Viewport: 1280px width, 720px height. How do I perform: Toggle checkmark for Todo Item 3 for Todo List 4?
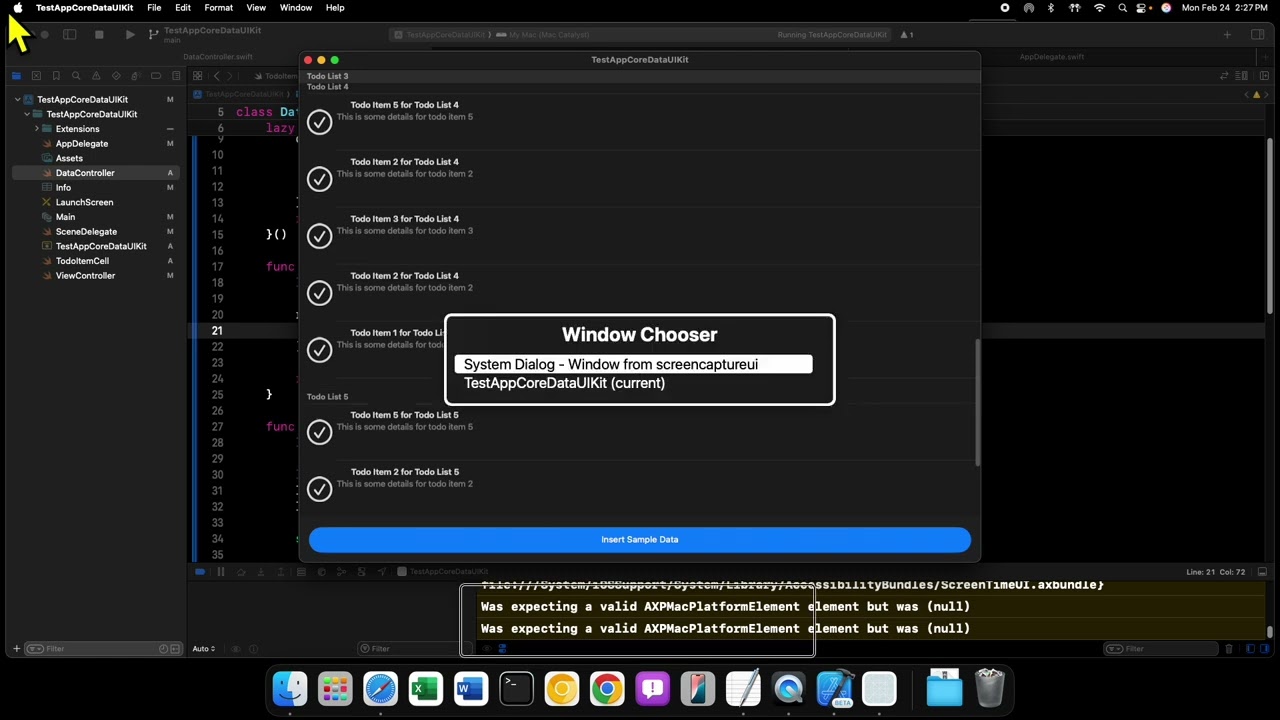coord(319,236)
